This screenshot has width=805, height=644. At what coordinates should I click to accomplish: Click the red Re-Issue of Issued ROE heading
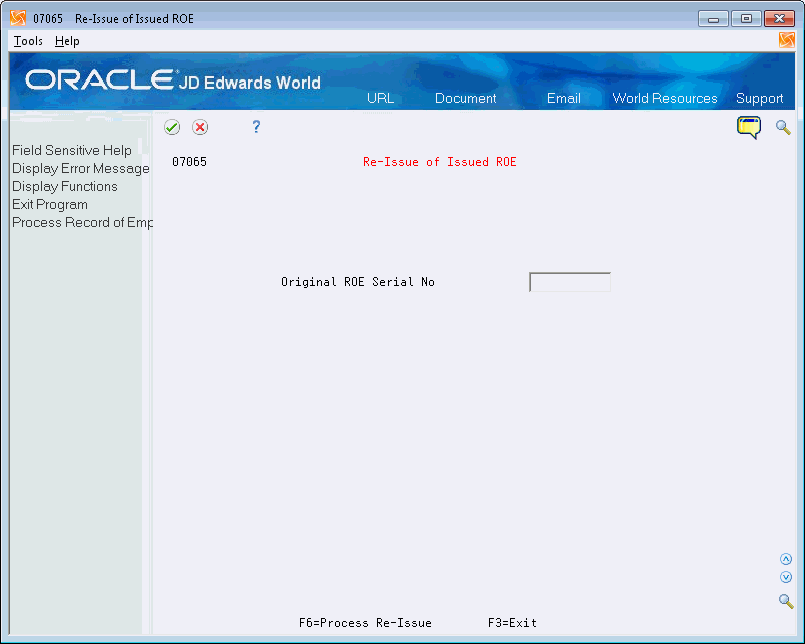[439, 162]
